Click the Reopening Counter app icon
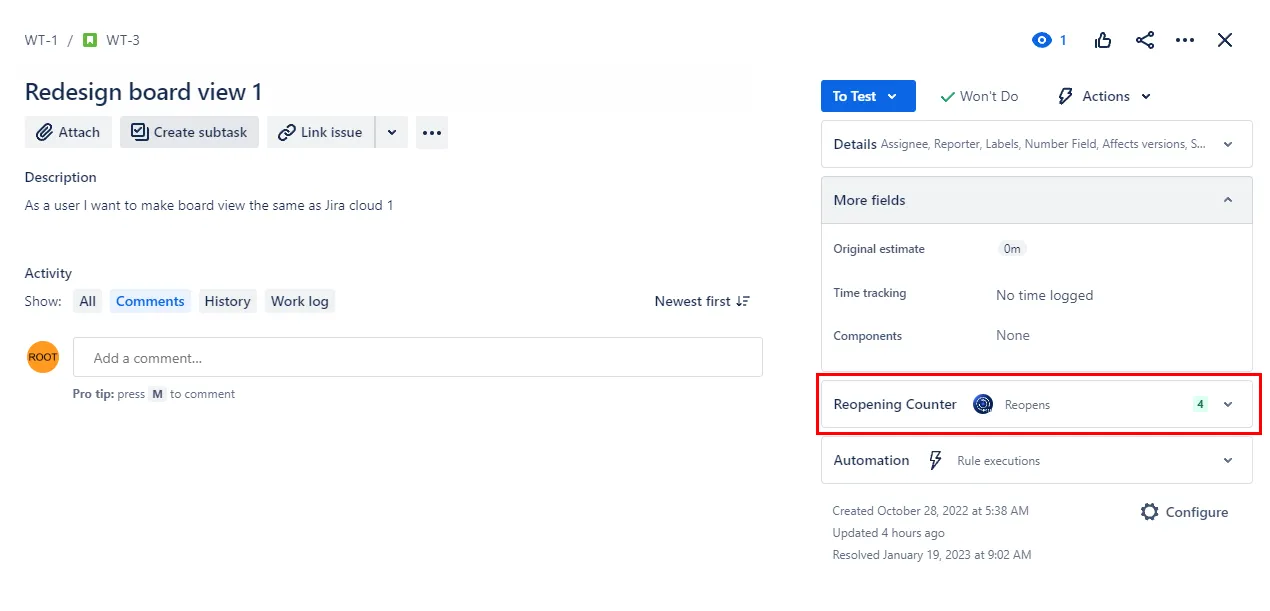The height and width of the screenshot is (611, 1270). (983, 404)
